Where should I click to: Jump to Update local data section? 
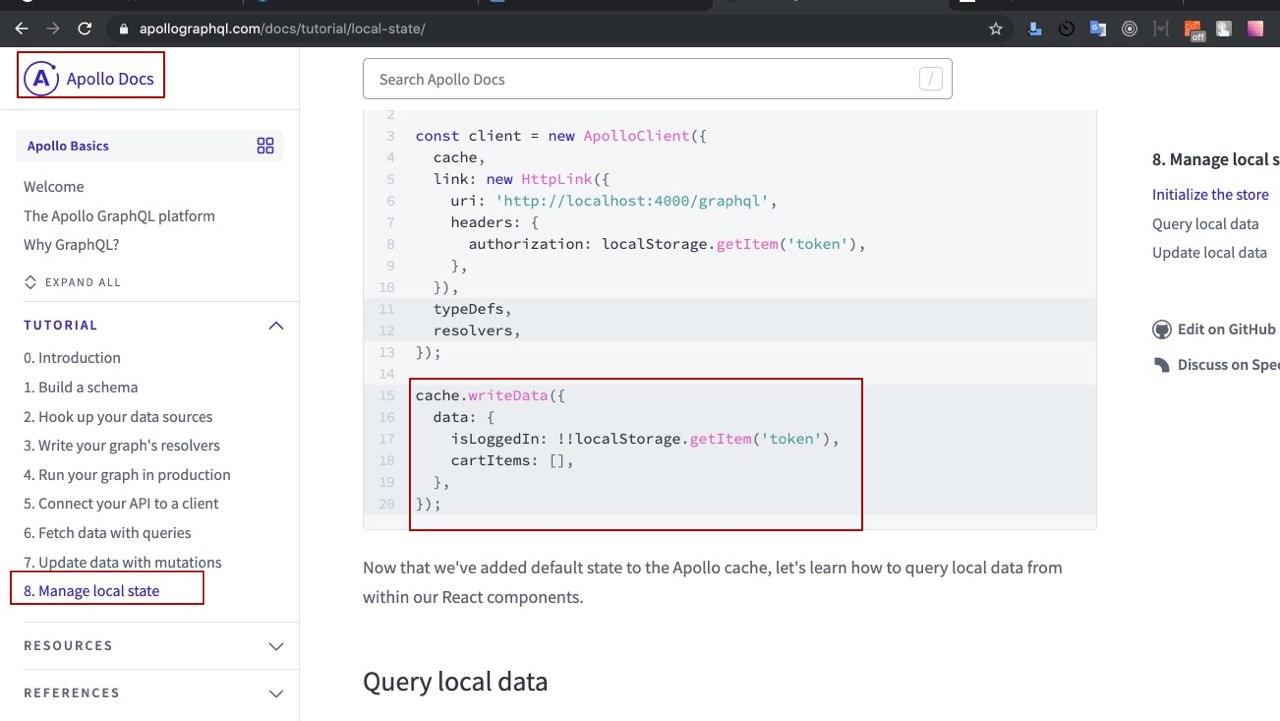pos(1209,253)
